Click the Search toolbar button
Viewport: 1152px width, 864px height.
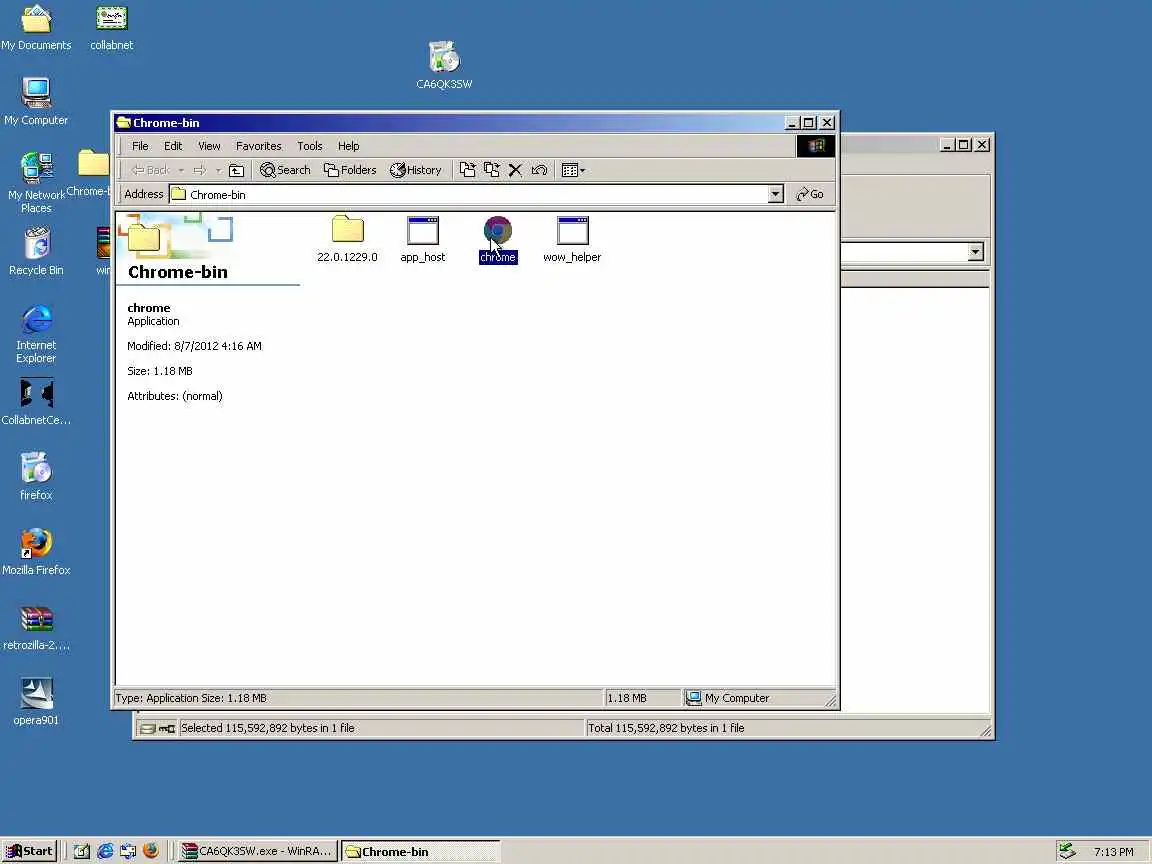pyautogui.click(x=285, y=170)
